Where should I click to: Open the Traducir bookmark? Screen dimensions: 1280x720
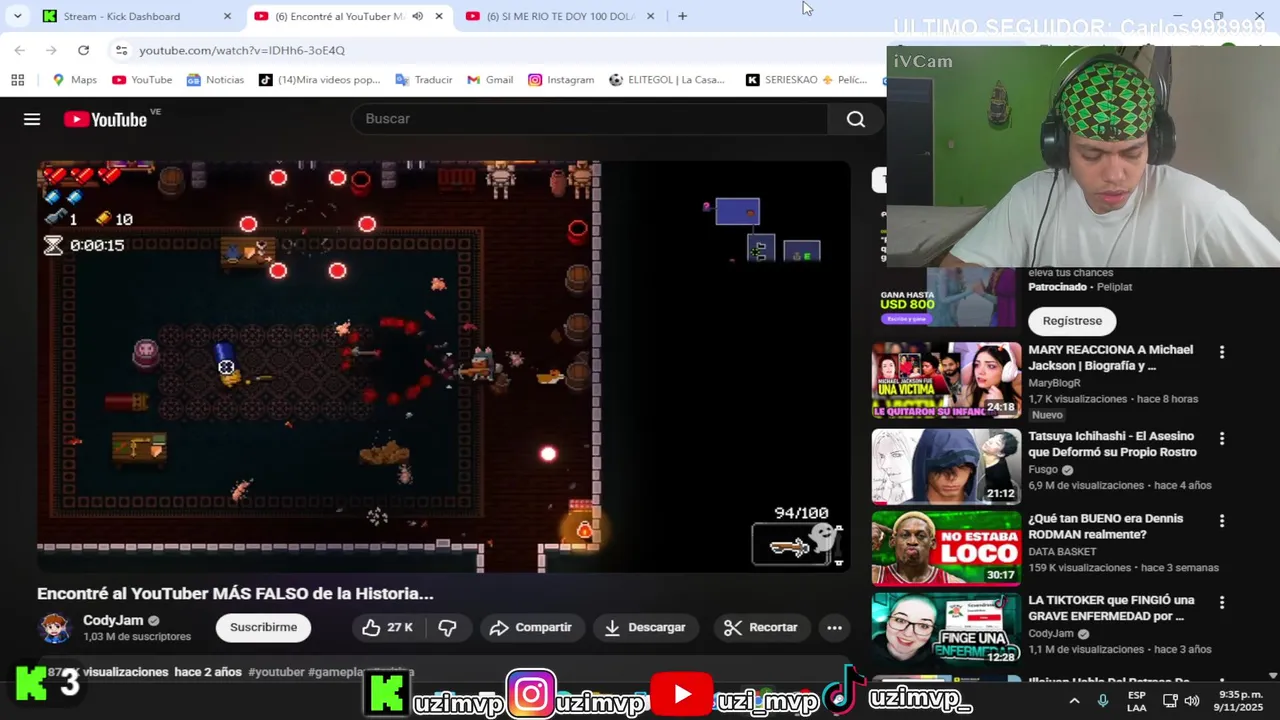pos(424,80)
